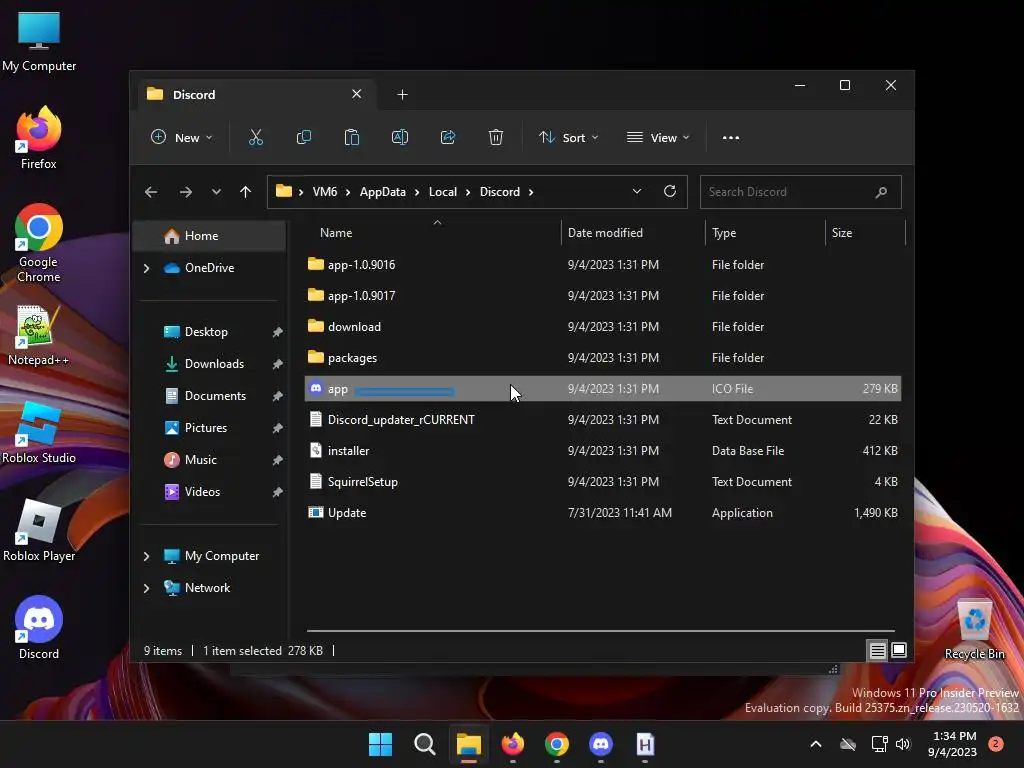Go forward with the right arrow

coord(185,192)
